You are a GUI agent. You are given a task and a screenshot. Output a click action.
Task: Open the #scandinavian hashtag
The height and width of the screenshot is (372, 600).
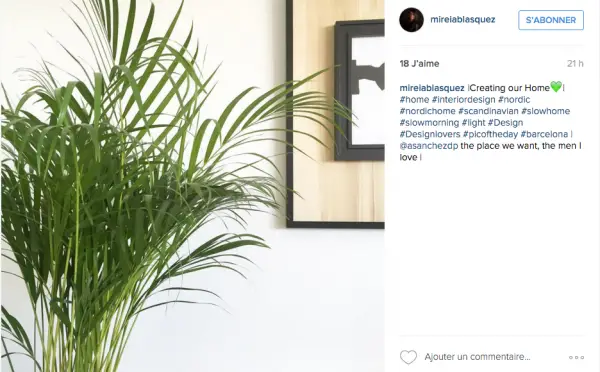[488, 111]
